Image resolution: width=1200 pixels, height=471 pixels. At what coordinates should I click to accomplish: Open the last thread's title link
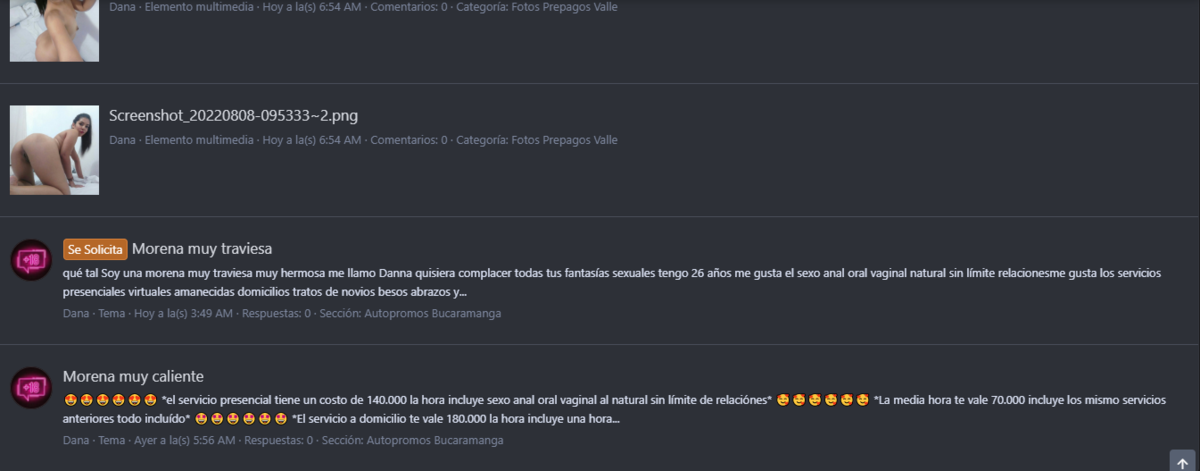click(x=133, y=376)
